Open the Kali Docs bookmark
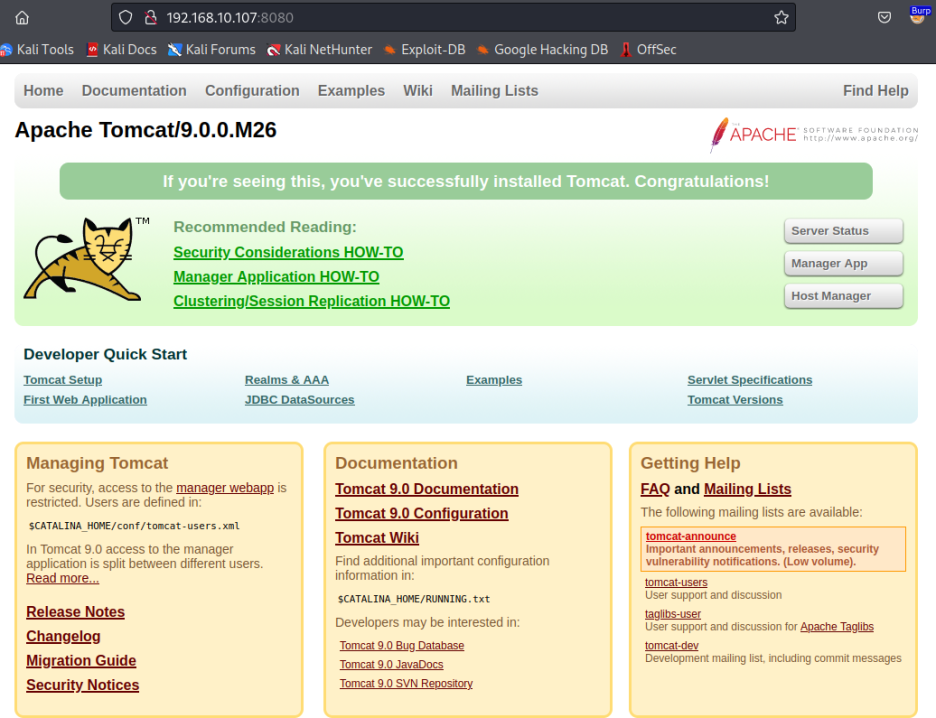Image resolution: width=936 pixels, height=718 pixels. click(x=122, y=50)
